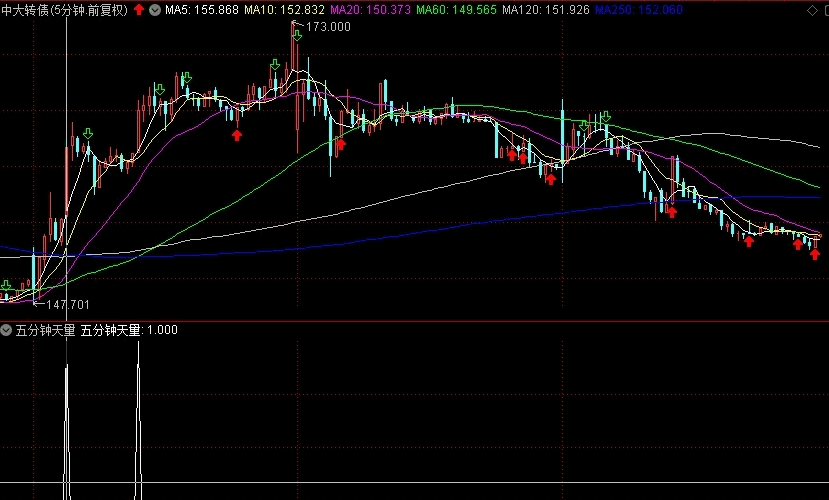Click the final red buy arrow at chart end
Viewport: 829px width, 500px height.
pos(815,254)
